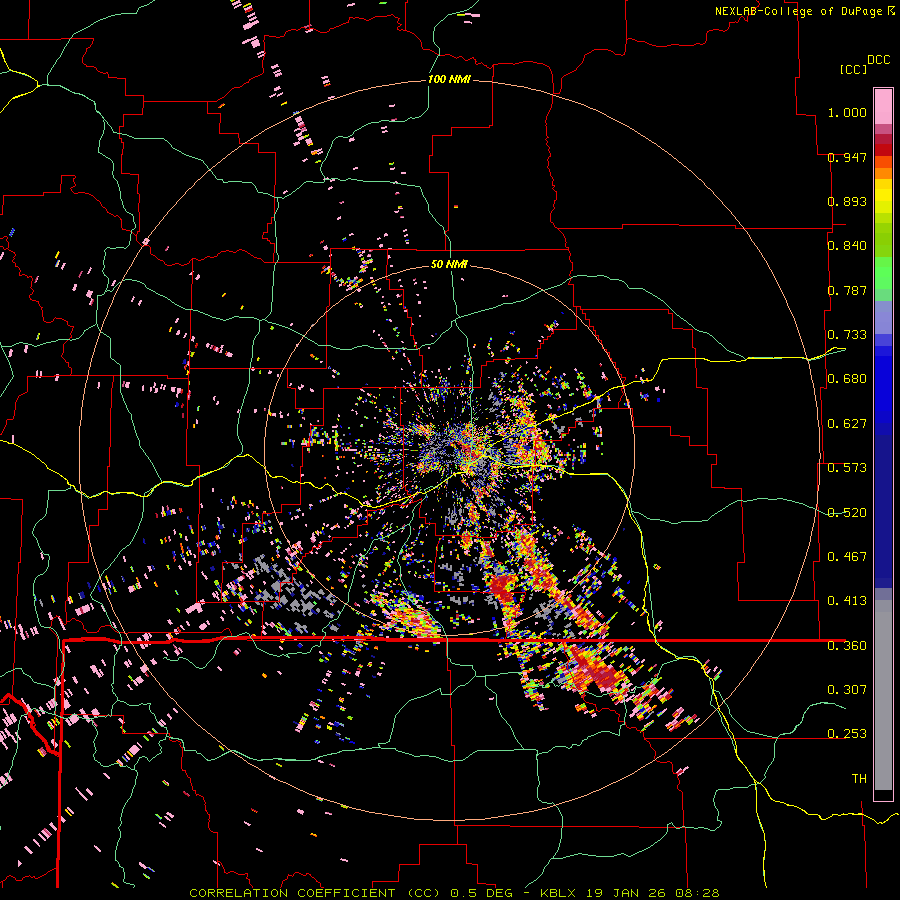The image size is (900, 900).
Task: Click the 1.000 scale value
Action: tap(847, 112)
